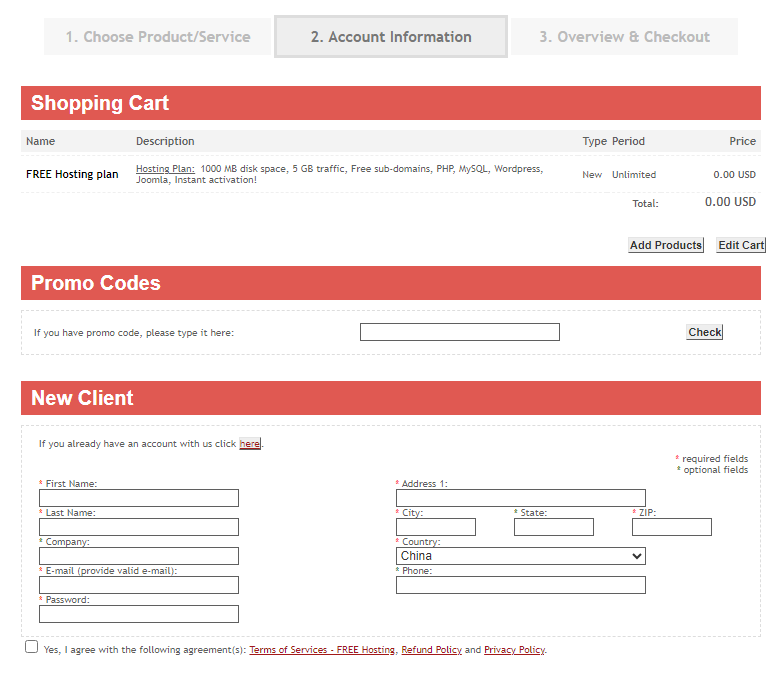This screenshot has height=693, width=775.
Task: Click into the First Name field
Action: (139, 498)
